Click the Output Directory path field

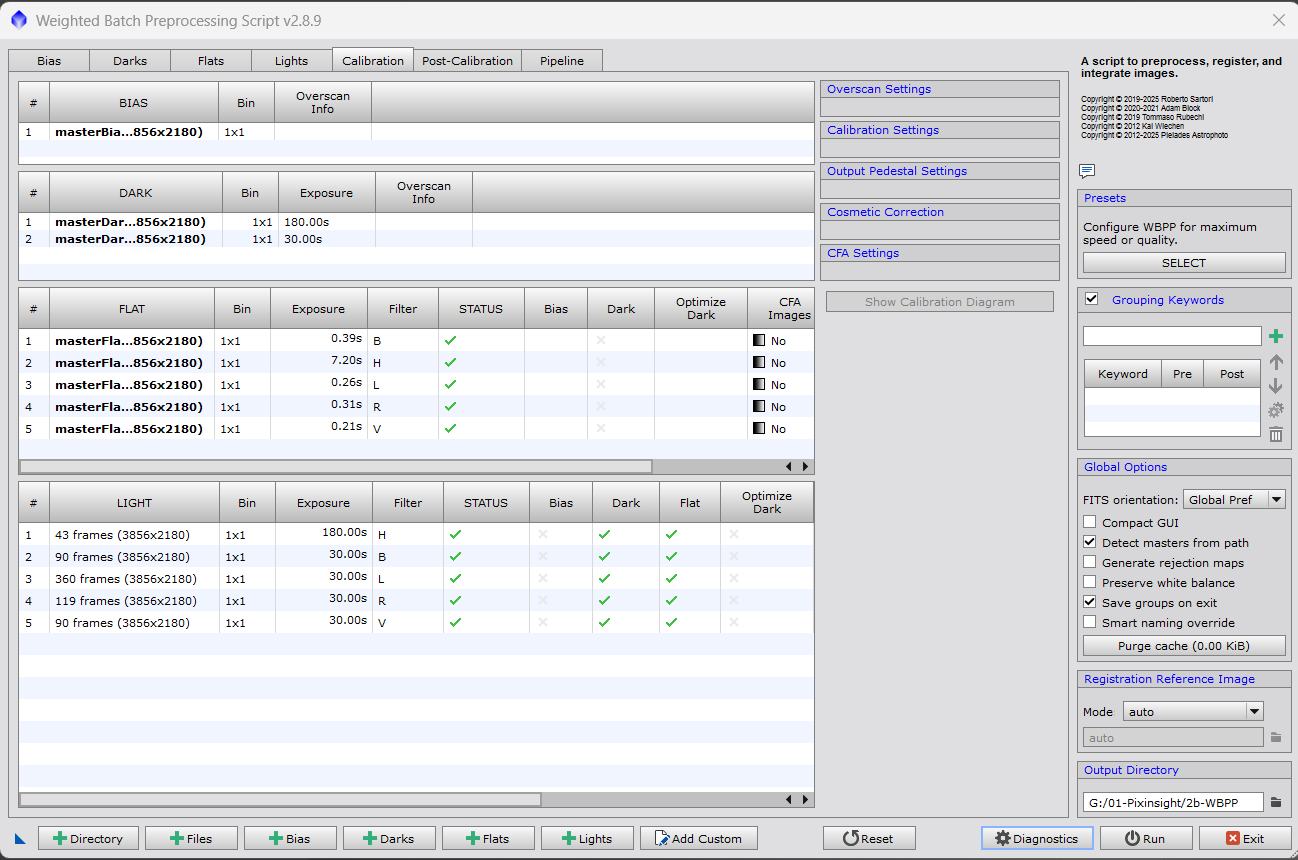[1173, 802]
